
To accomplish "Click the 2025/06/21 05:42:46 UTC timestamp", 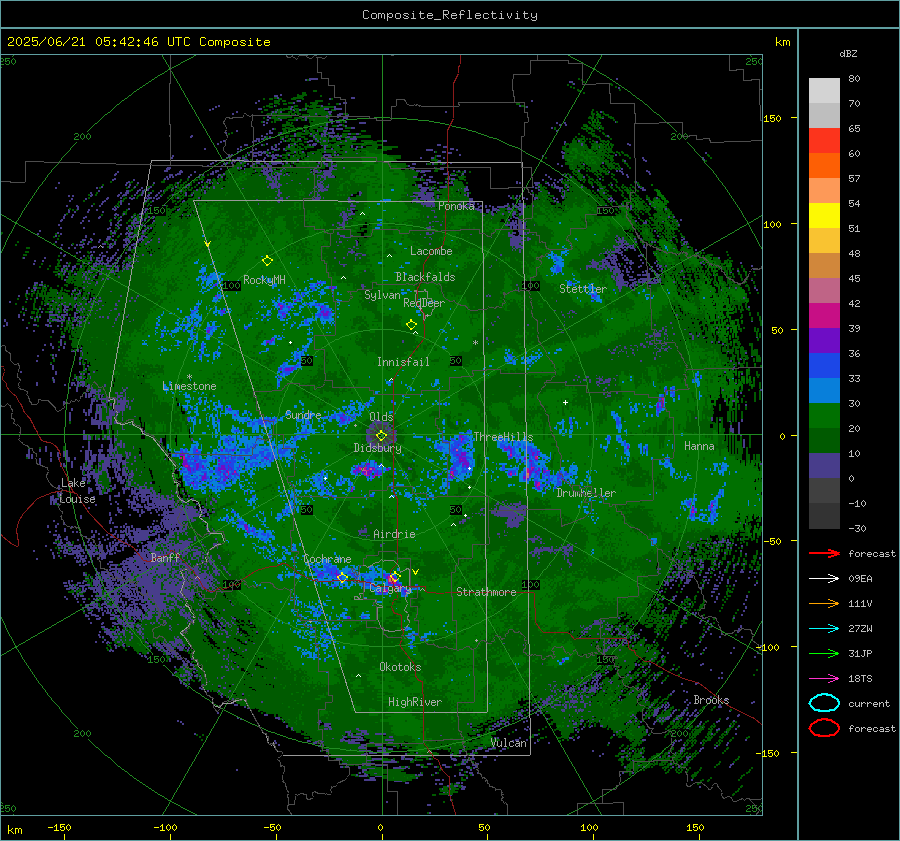I will pyautogui.click(x=138, y=42).
